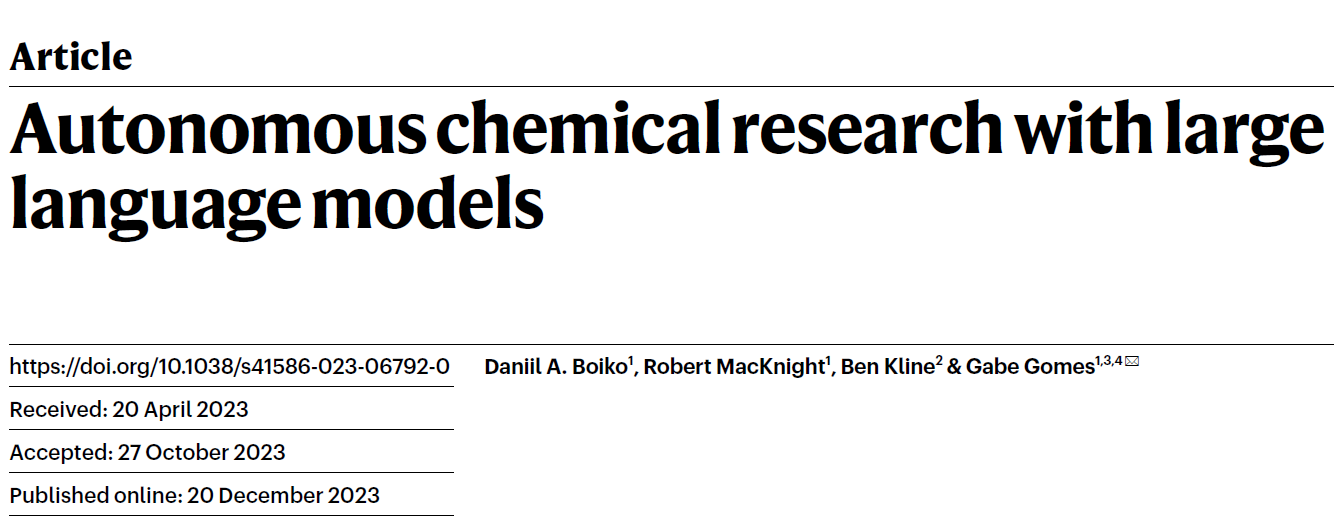The width and height of the screenshot is (1334, 522).
Task: Click the word Autonomous in title
Action: click(x=217, y=129)
